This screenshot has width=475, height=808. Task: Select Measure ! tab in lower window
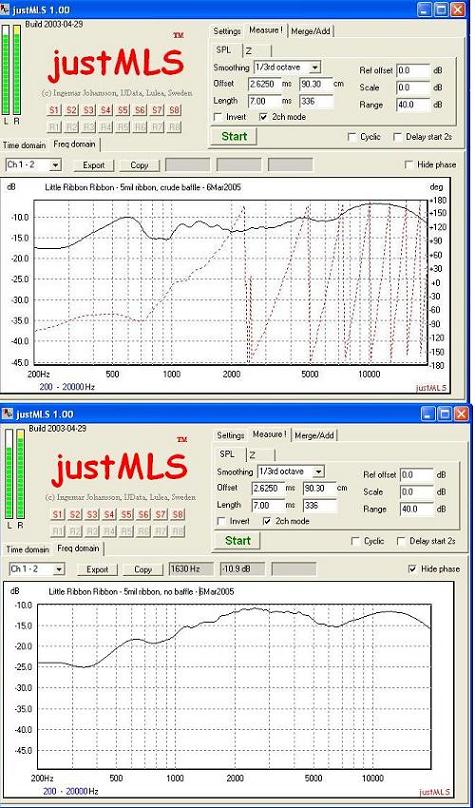point(269,434)
